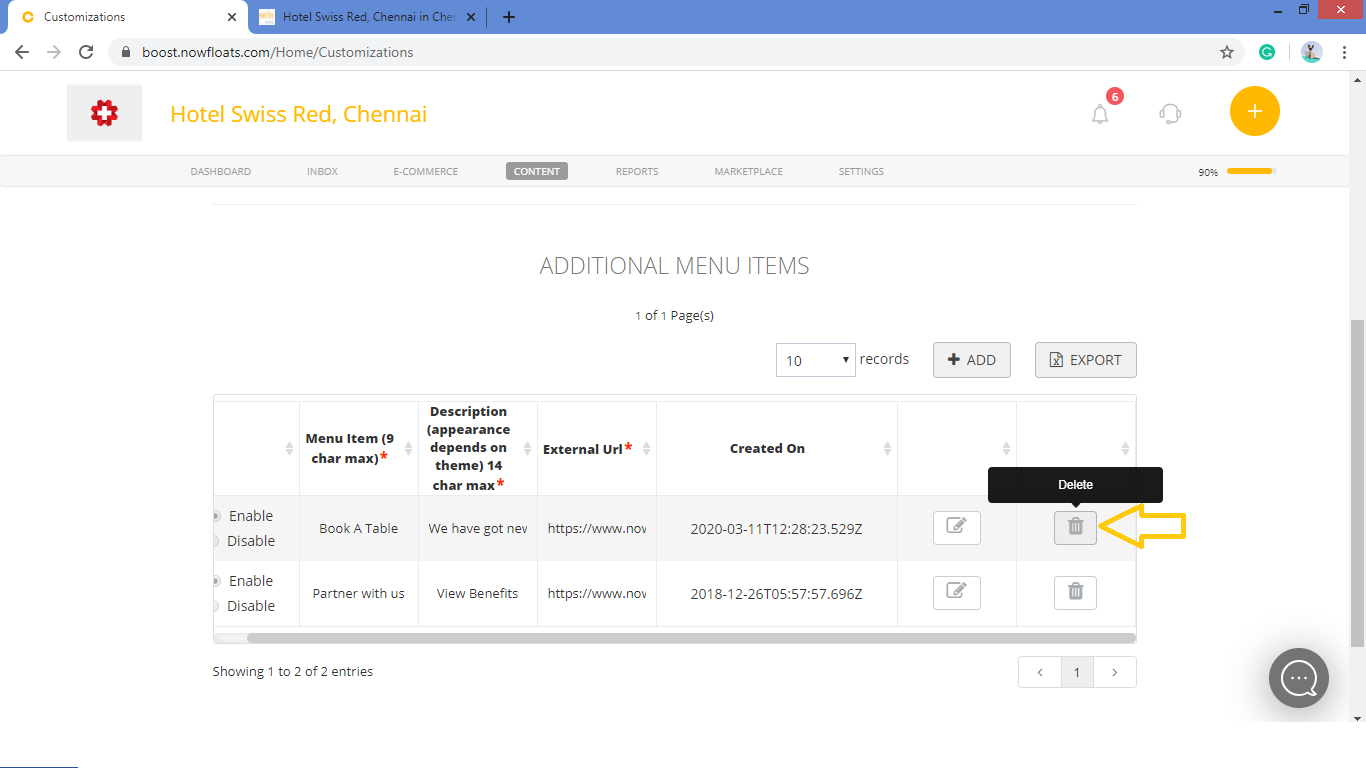Select Disable for Book A Table
The width and height of the screenshot is (1366, 768).
(216, 541)
